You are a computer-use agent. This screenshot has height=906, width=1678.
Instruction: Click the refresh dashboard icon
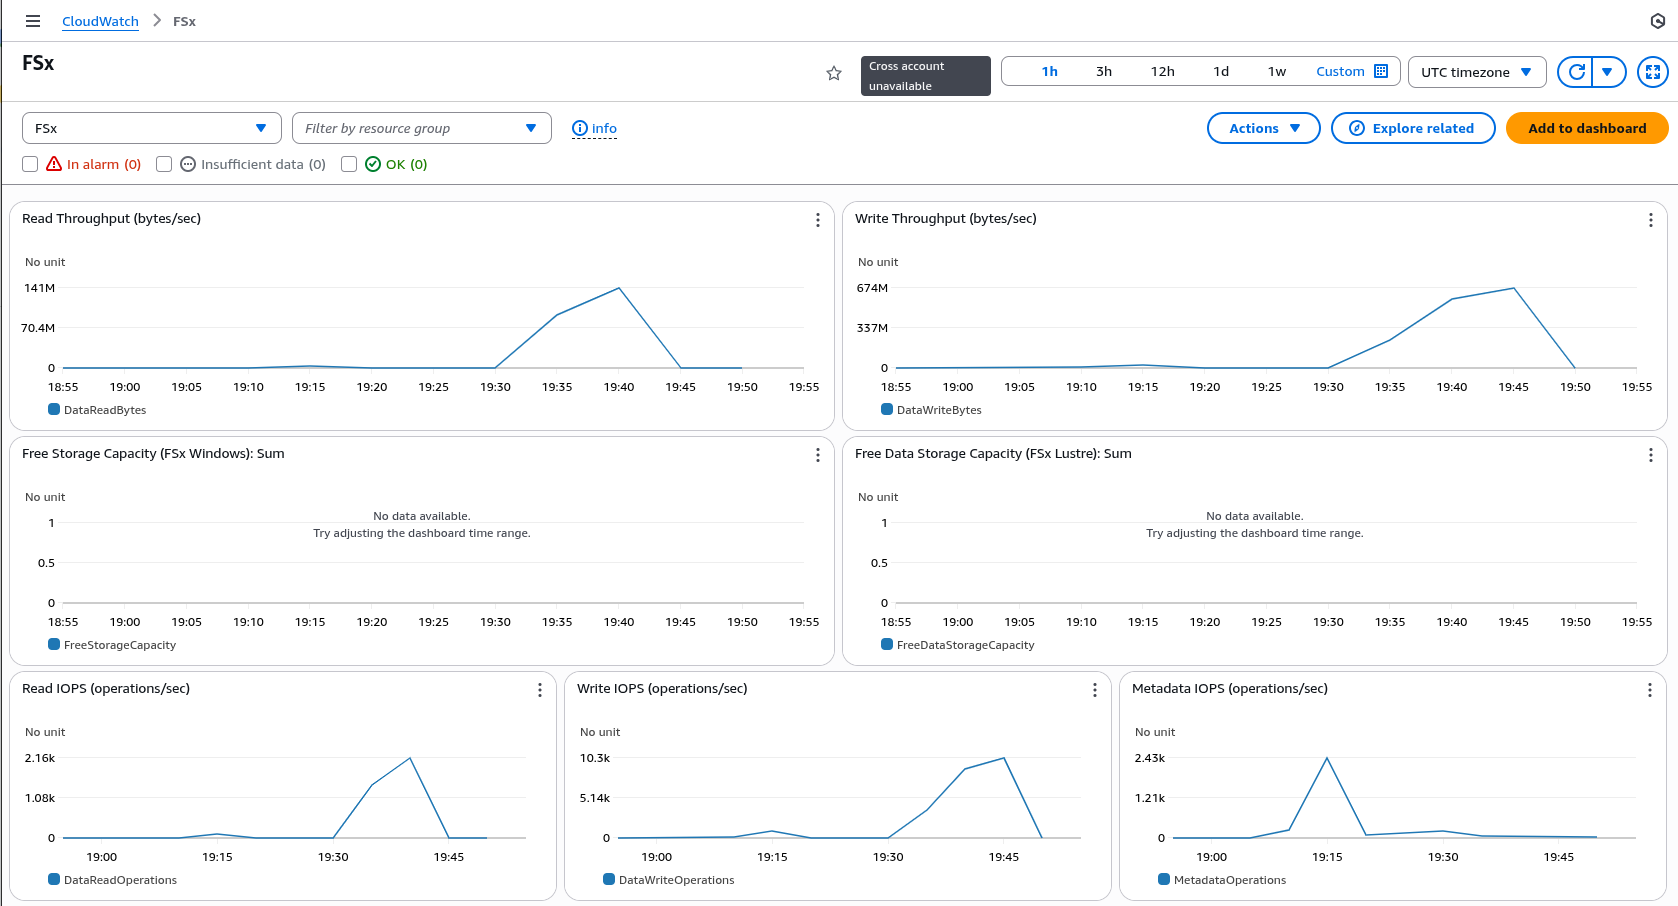tap(1576, 72)
